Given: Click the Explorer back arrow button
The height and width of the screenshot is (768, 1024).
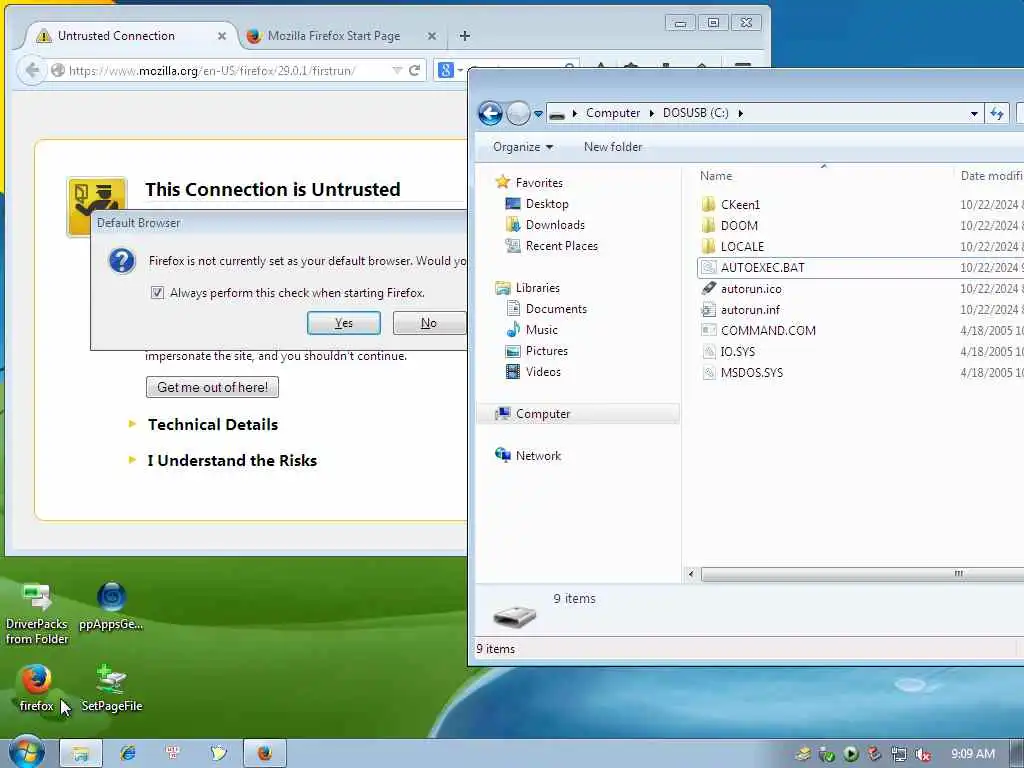Looking at the screenshot, I should (490, 113).
